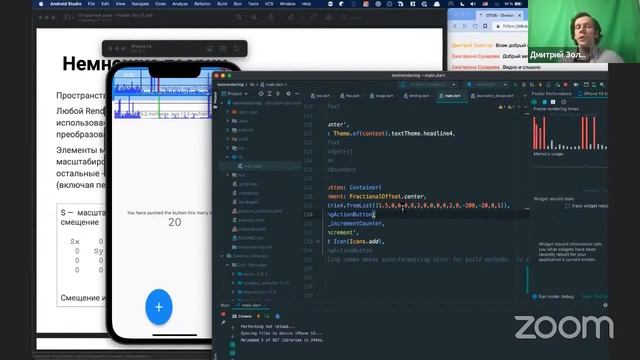Click the Matrix4.fromList code line
640x360 pixels.
coord(419,205)
